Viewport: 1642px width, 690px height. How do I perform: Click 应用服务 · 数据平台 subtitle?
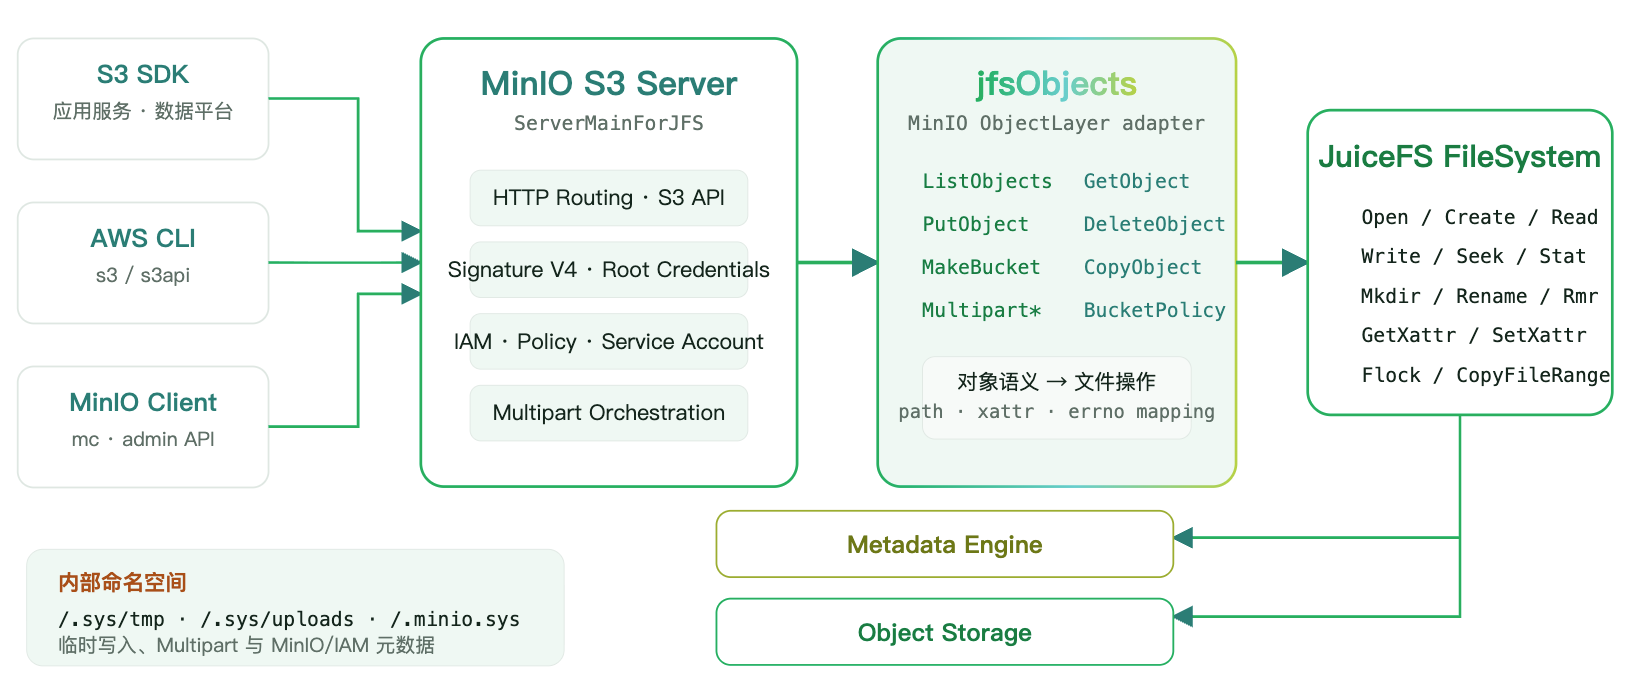click(x=143, y=111)
